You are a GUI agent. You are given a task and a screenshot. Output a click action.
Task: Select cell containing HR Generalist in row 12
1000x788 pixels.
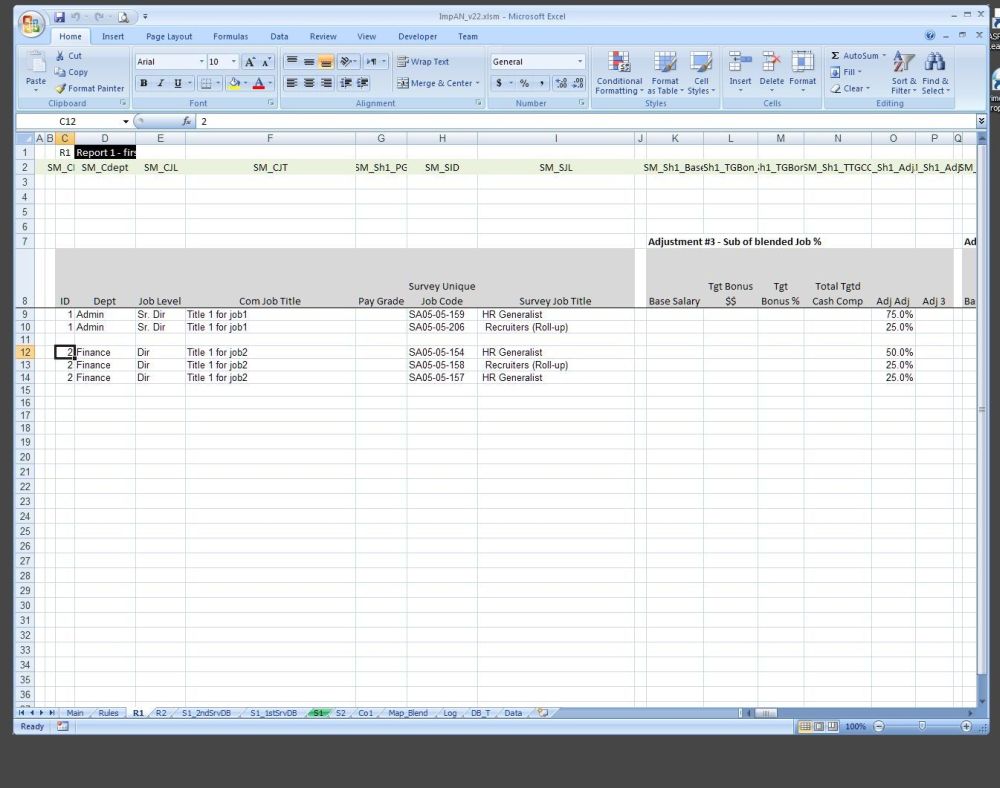coord(555,352)
